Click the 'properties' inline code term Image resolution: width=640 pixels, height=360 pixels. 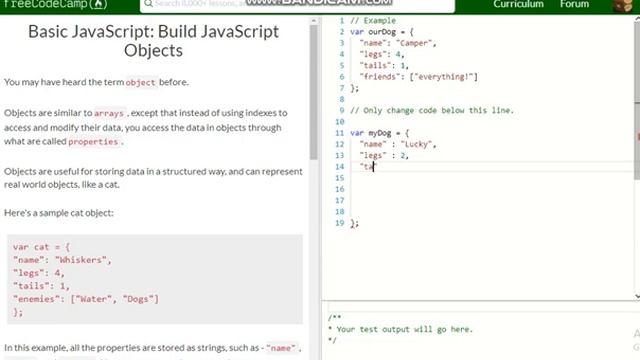93,142
